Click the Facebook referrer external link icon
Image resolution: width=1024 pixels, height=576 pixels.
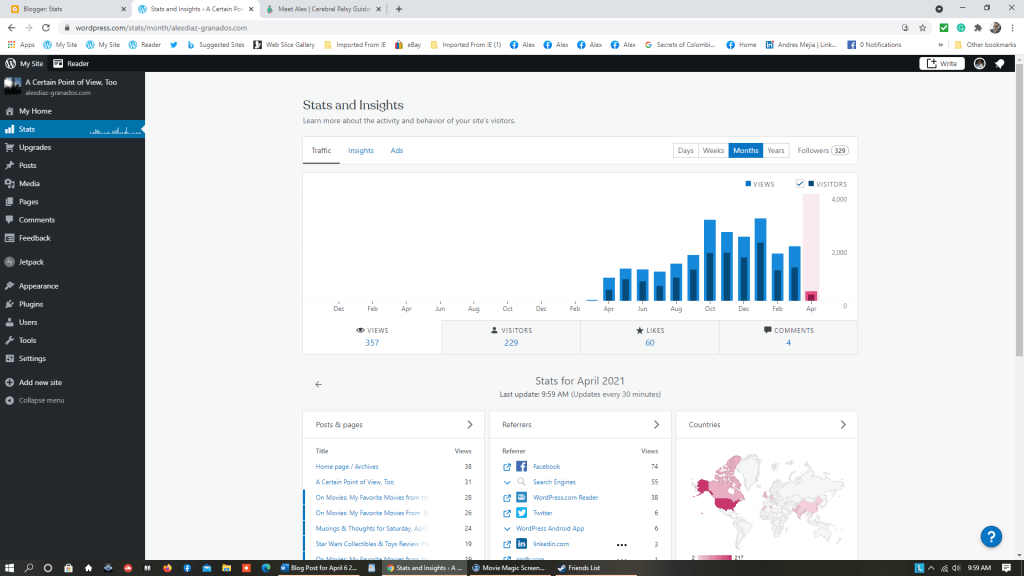pos(507,467)
